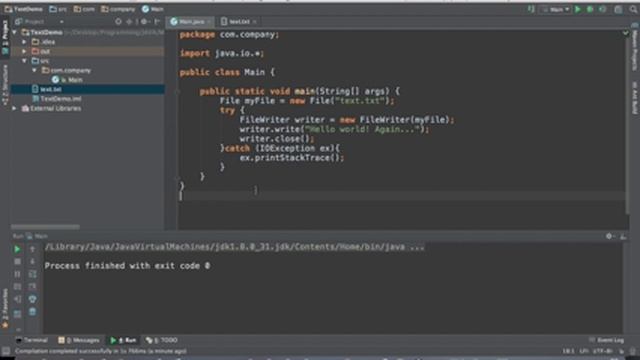The height and width of the screenshot is (360, 640).
Task: Click company breadcrumb in navigation bar
Action: click(x=118, y=9)
